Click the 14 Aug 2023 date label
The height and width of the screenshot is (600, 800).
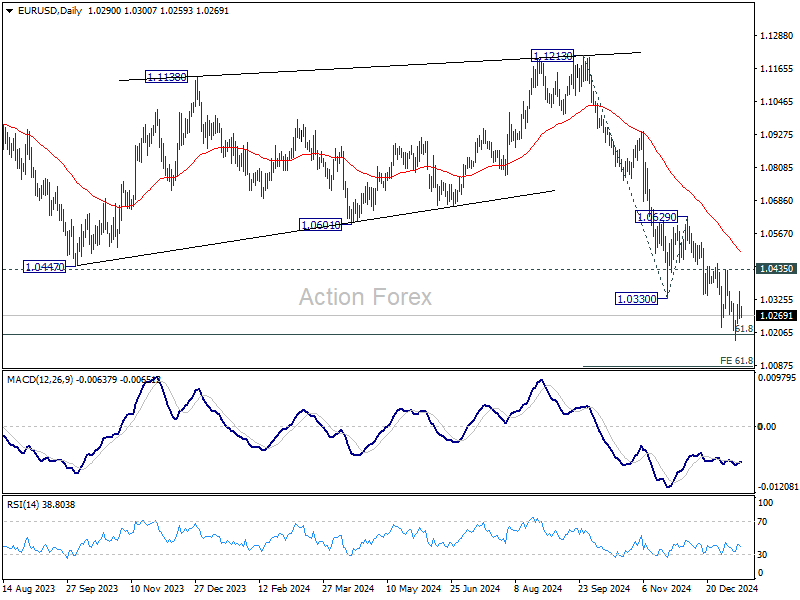pyautogui.click(x=29, y=588)
